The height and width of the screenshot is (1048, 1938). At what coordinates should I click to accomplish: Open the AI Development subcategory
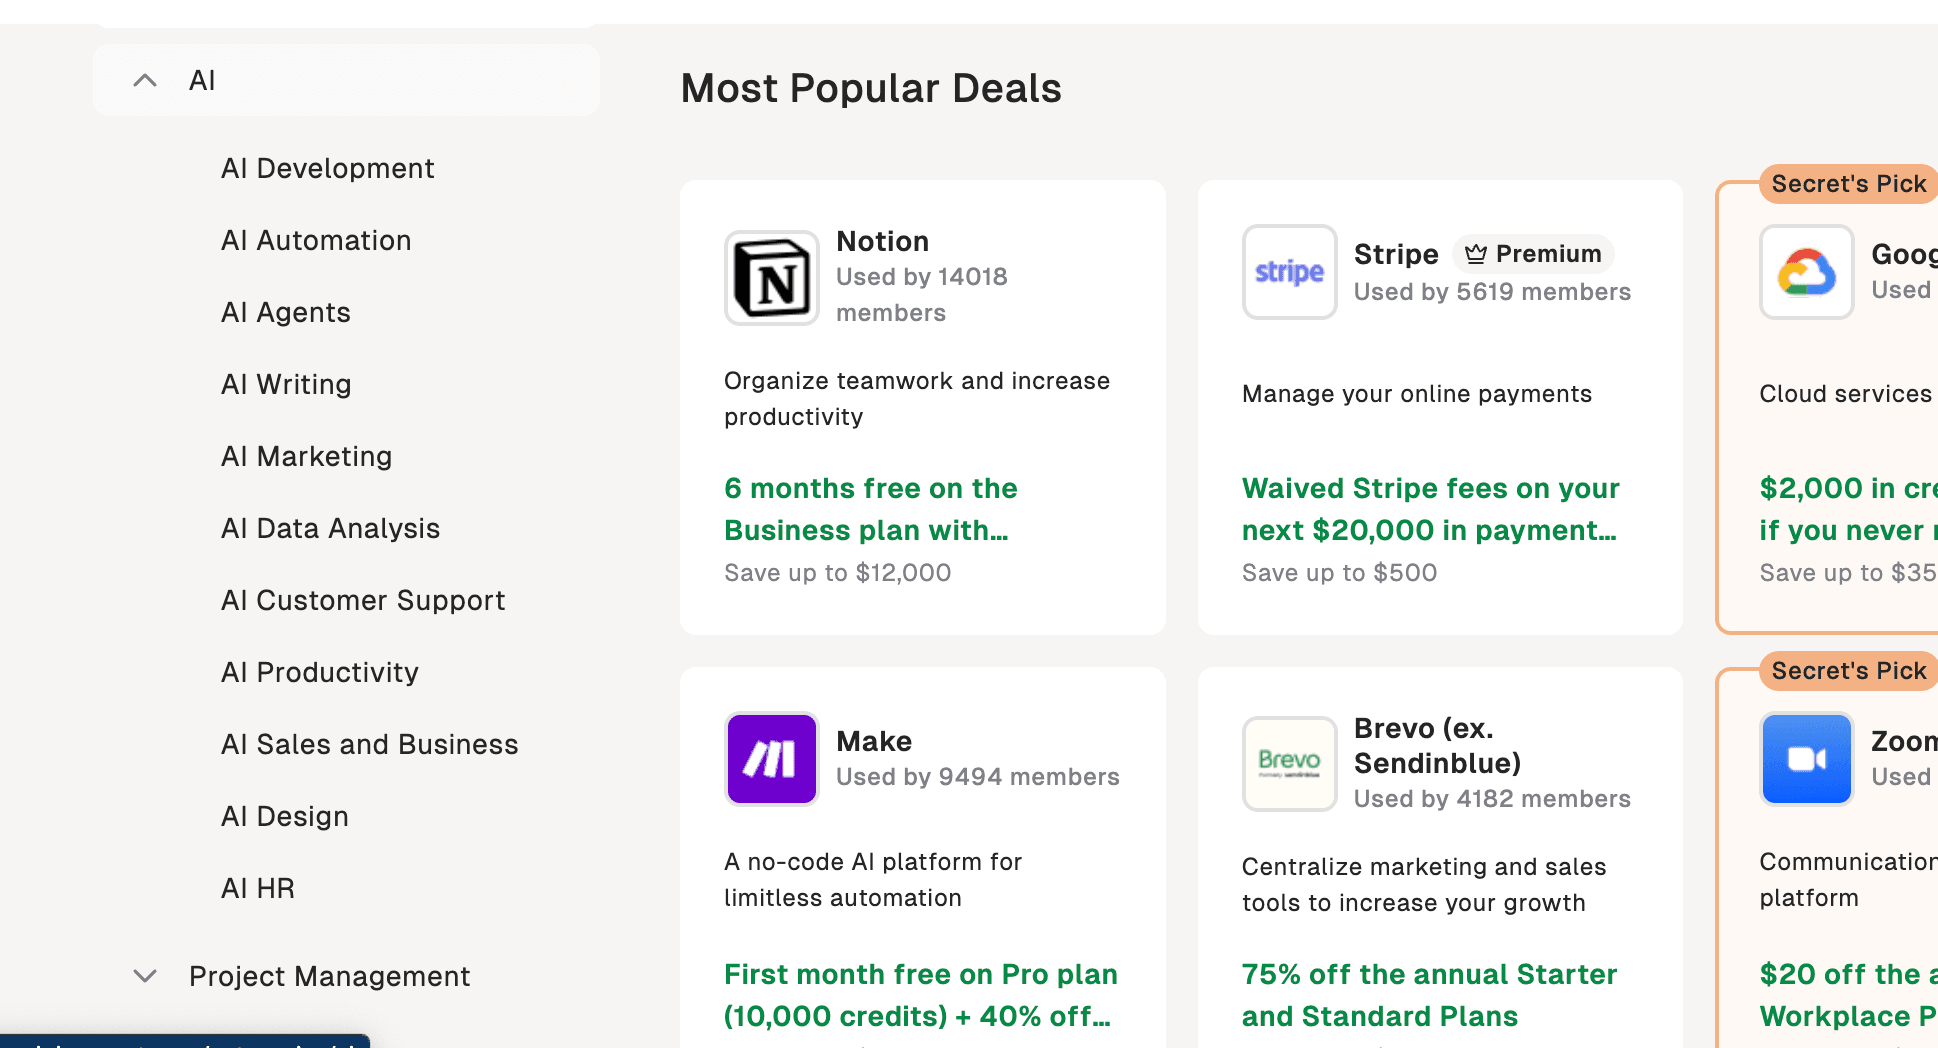(327, 168)
